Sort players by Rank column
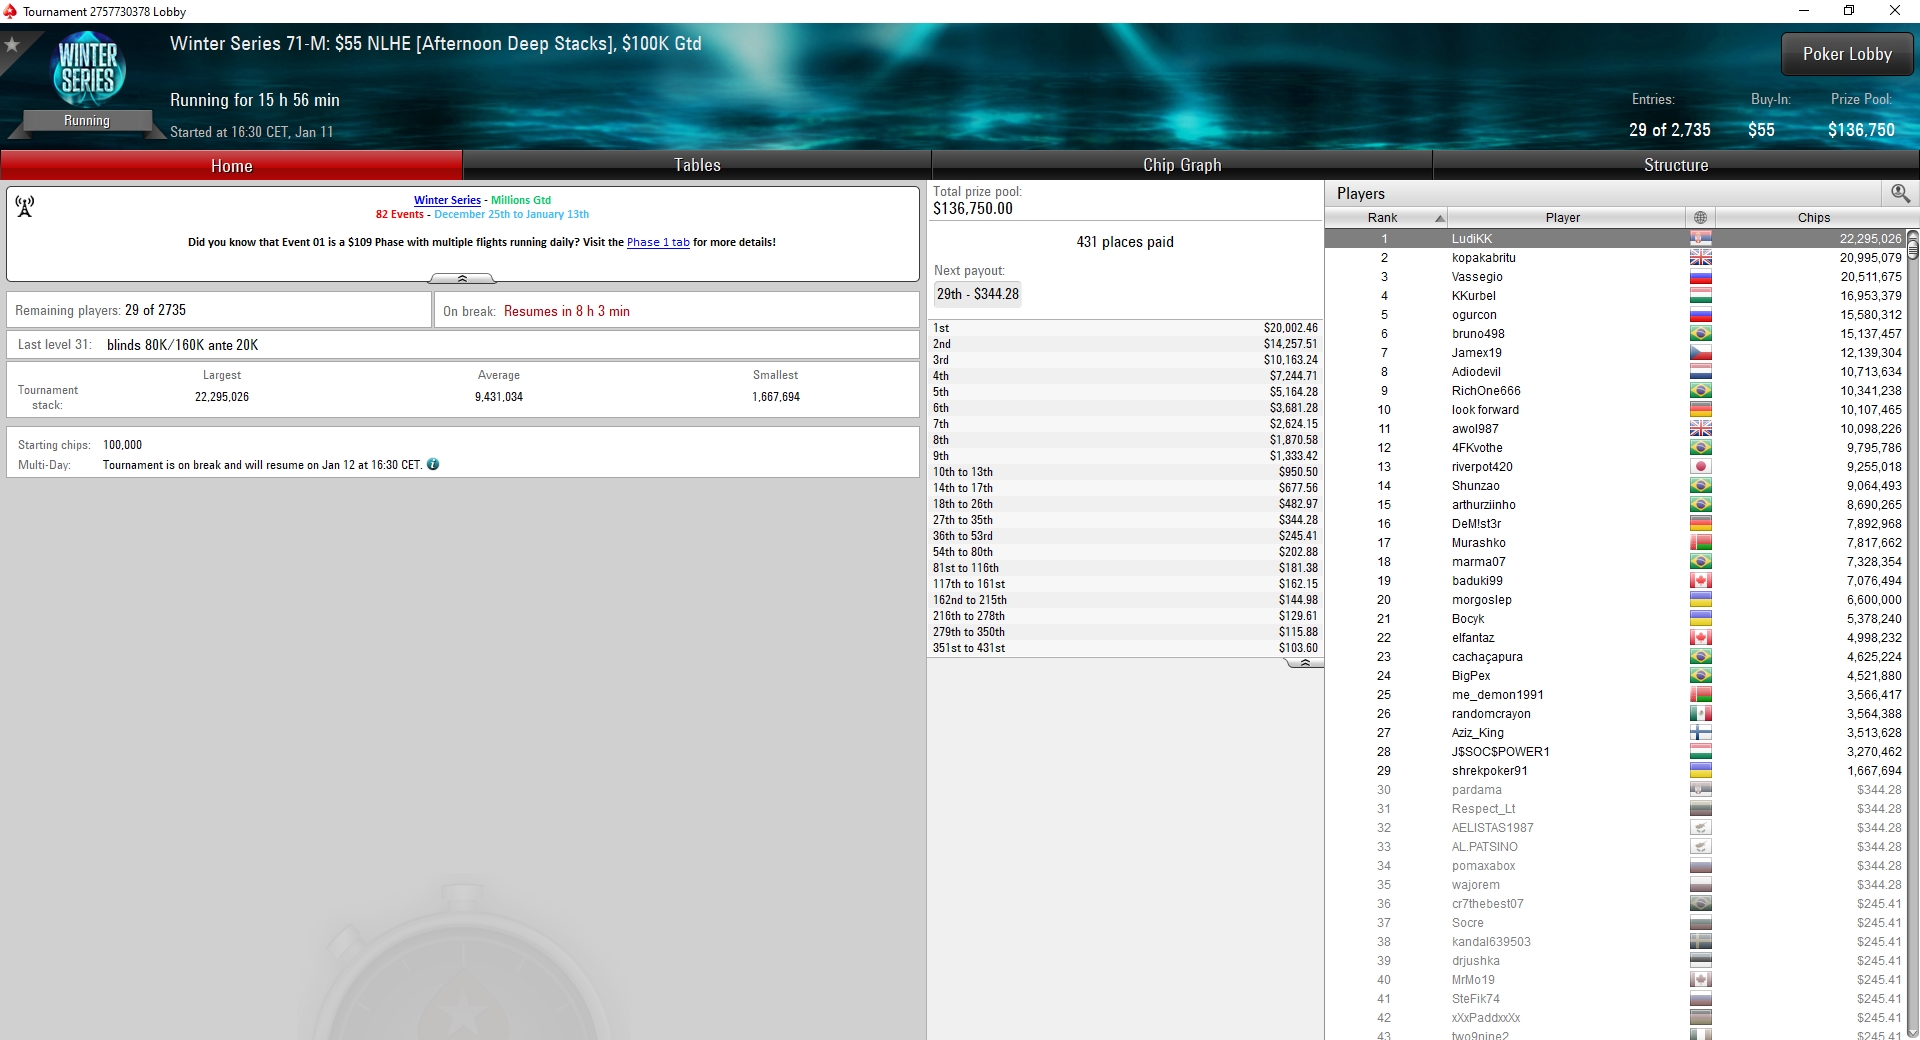1920x1040 pixels. tap(1386, 217)
